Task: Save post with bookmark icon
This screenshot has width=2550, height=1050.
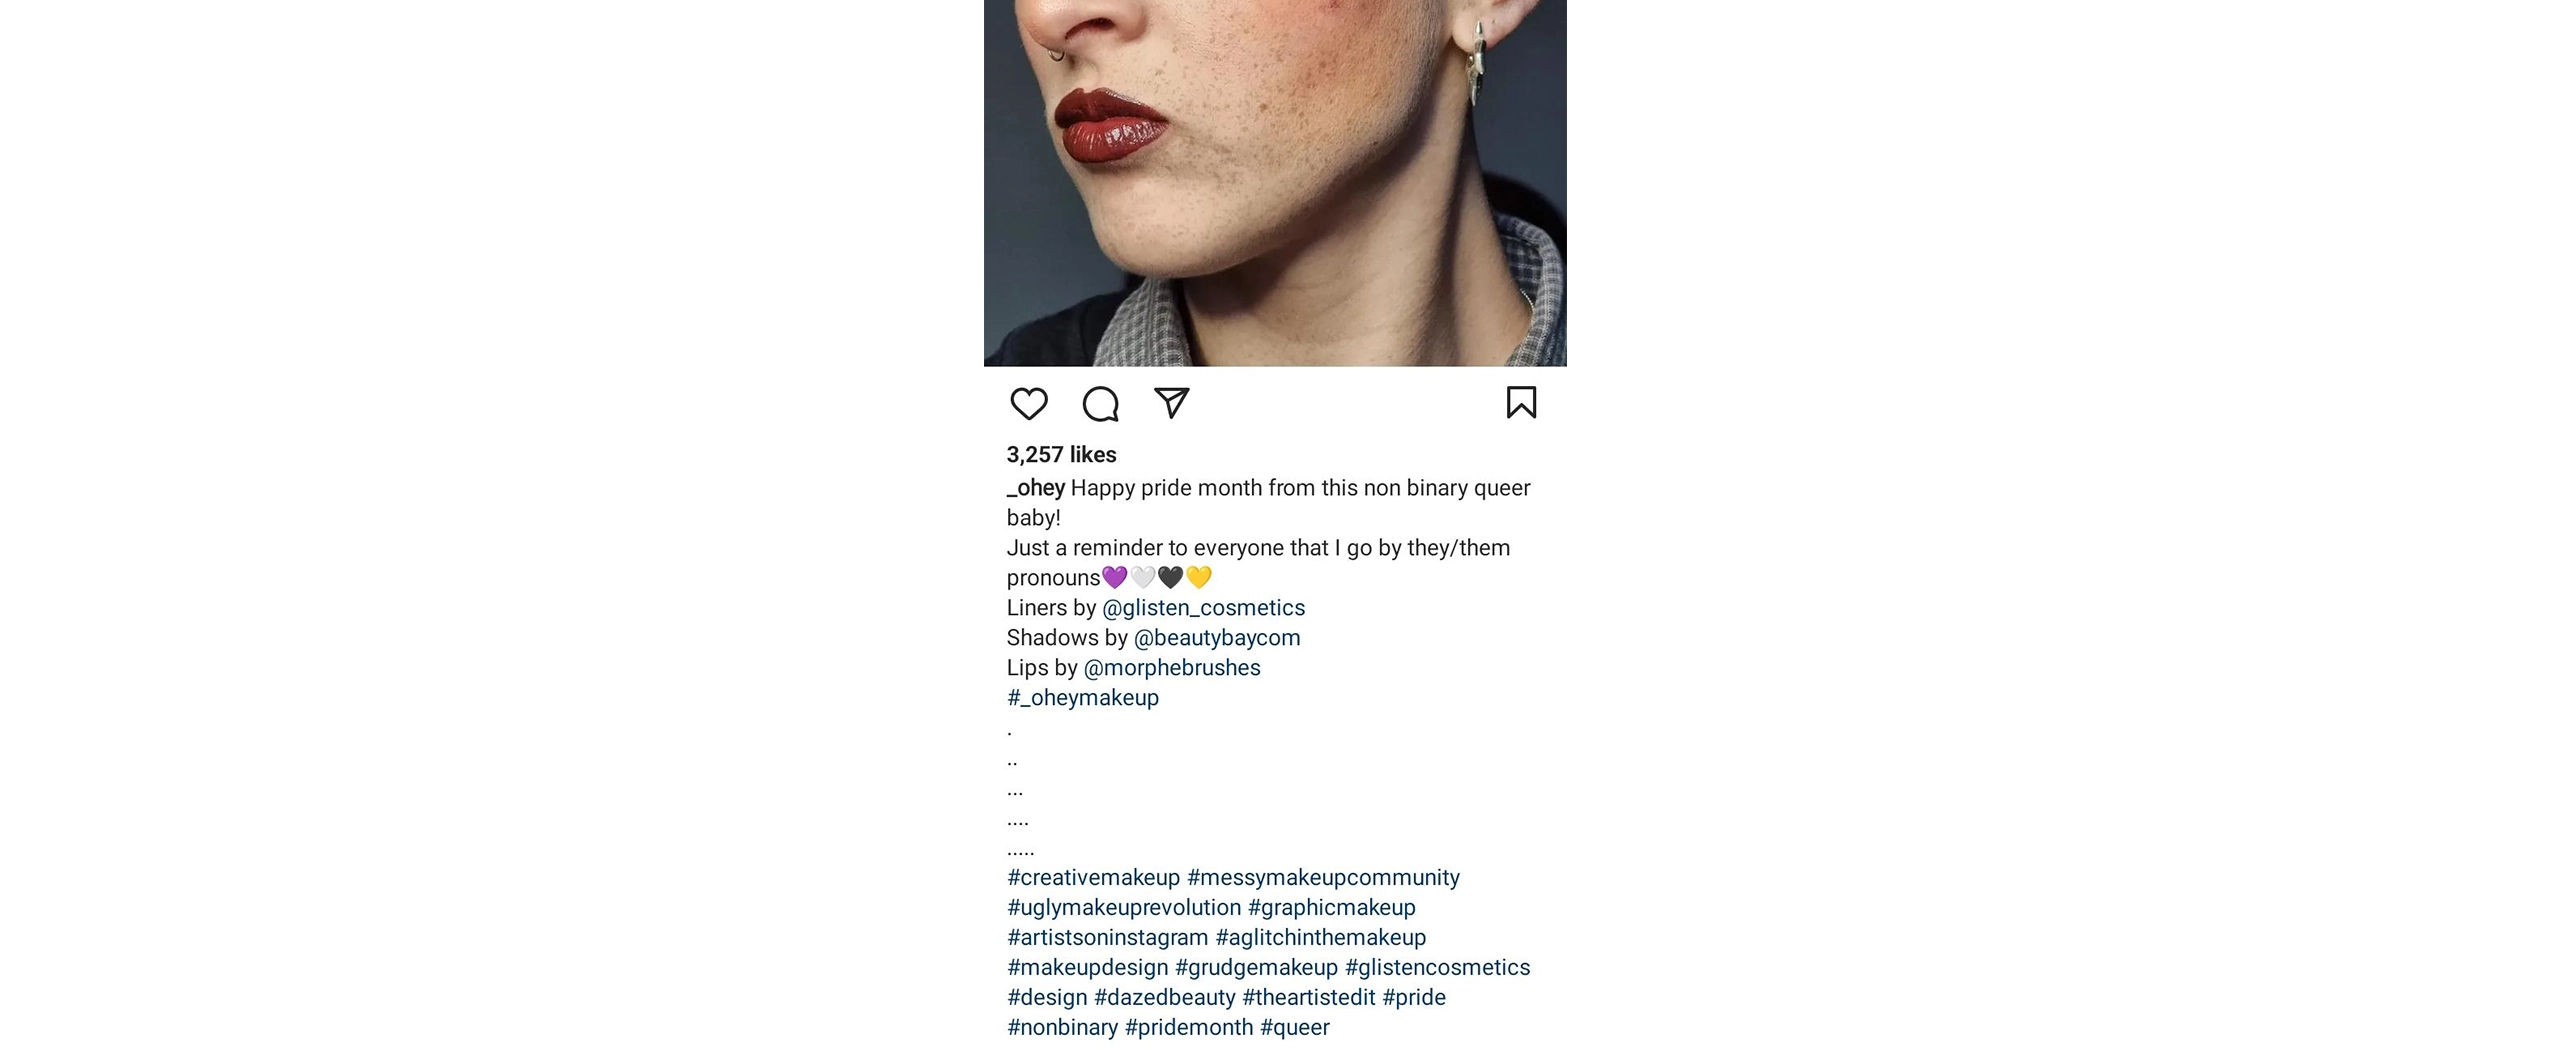Action: (1520, 403)
